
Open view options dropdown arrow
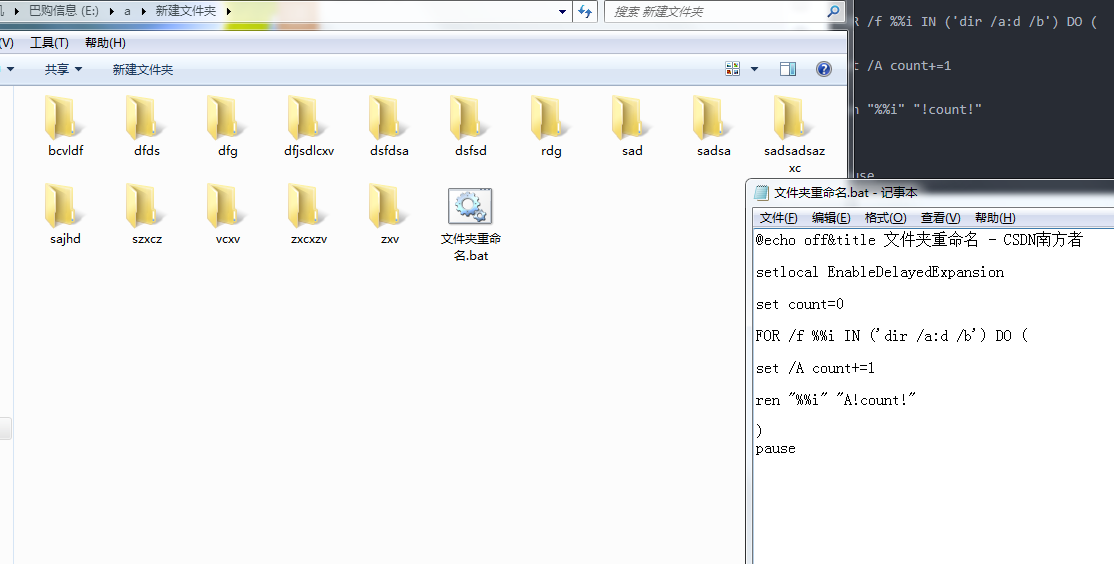[x=755, y=69]
